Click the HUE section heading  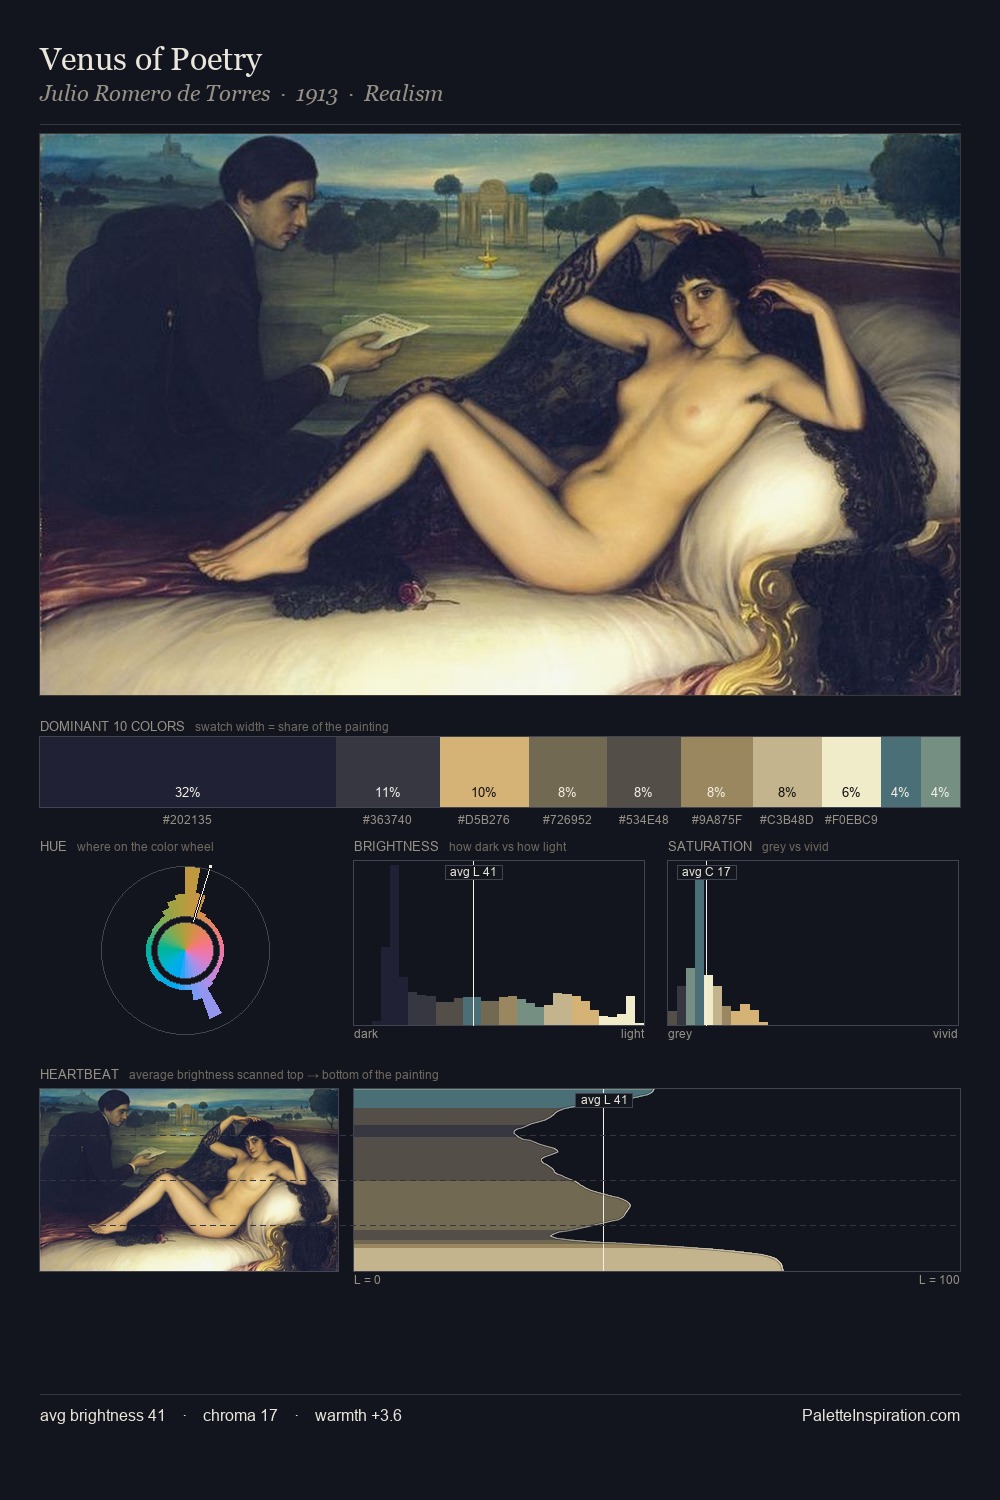(53, 846)
